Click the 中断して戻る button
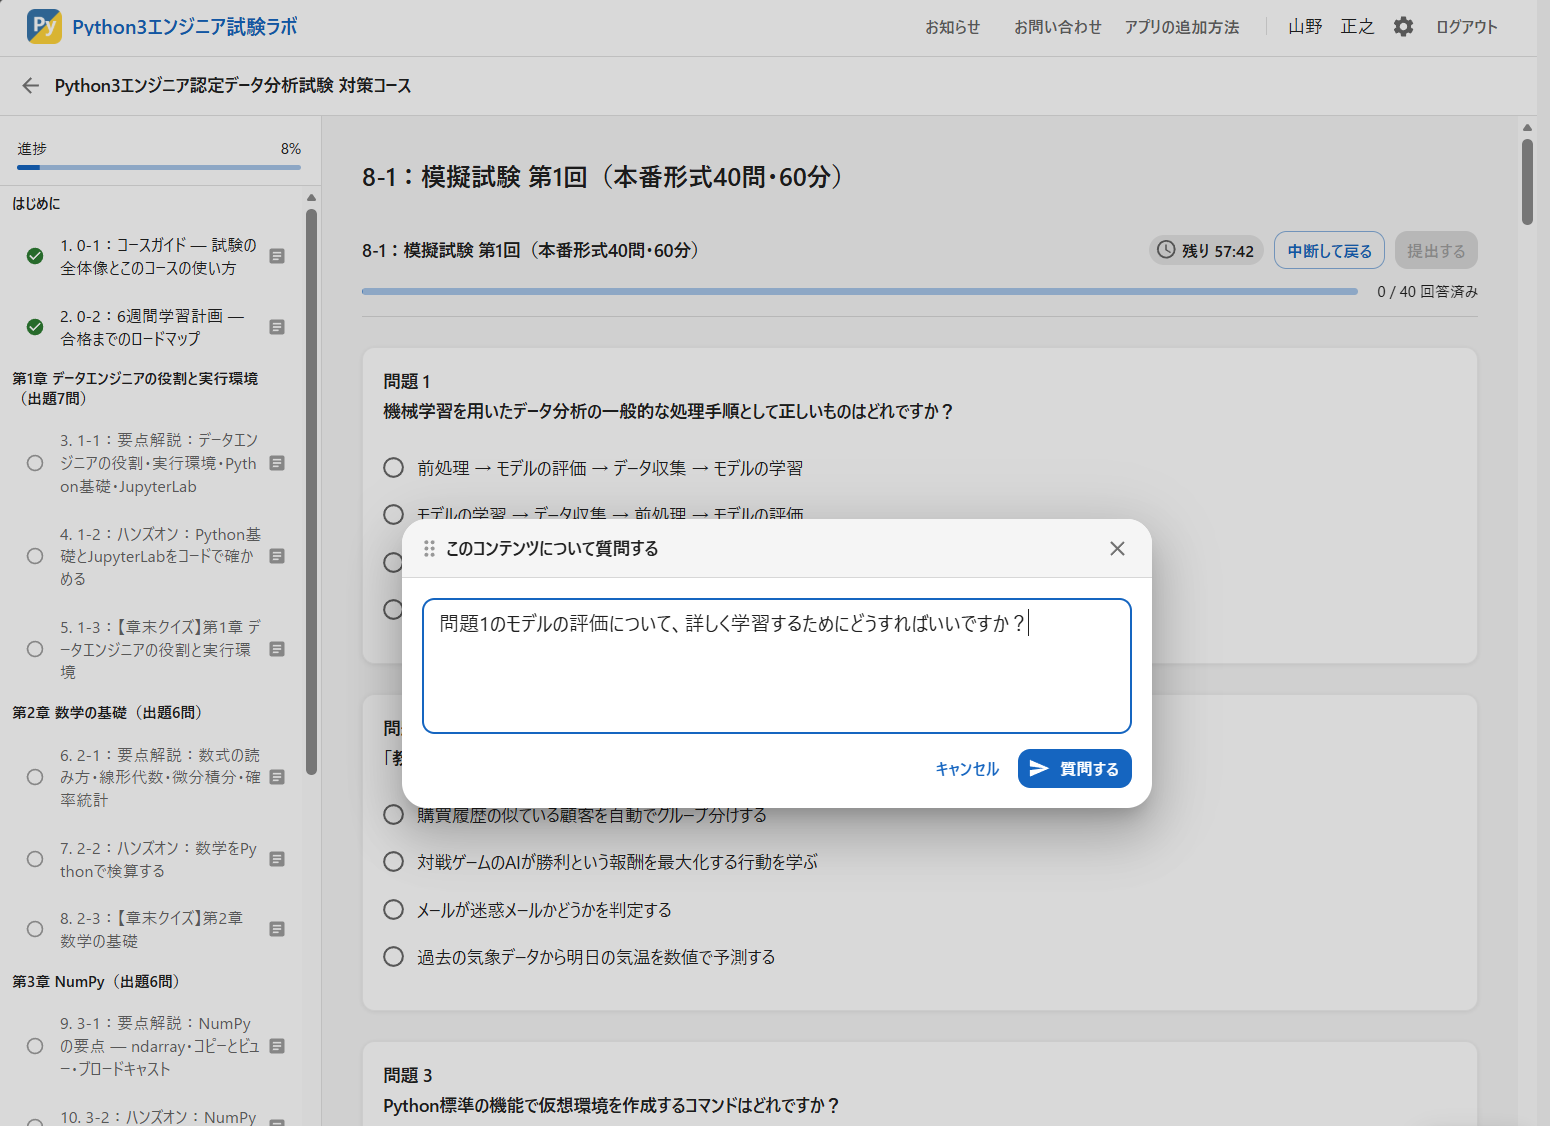Screen dimensions: 1550x1126 1329,250
